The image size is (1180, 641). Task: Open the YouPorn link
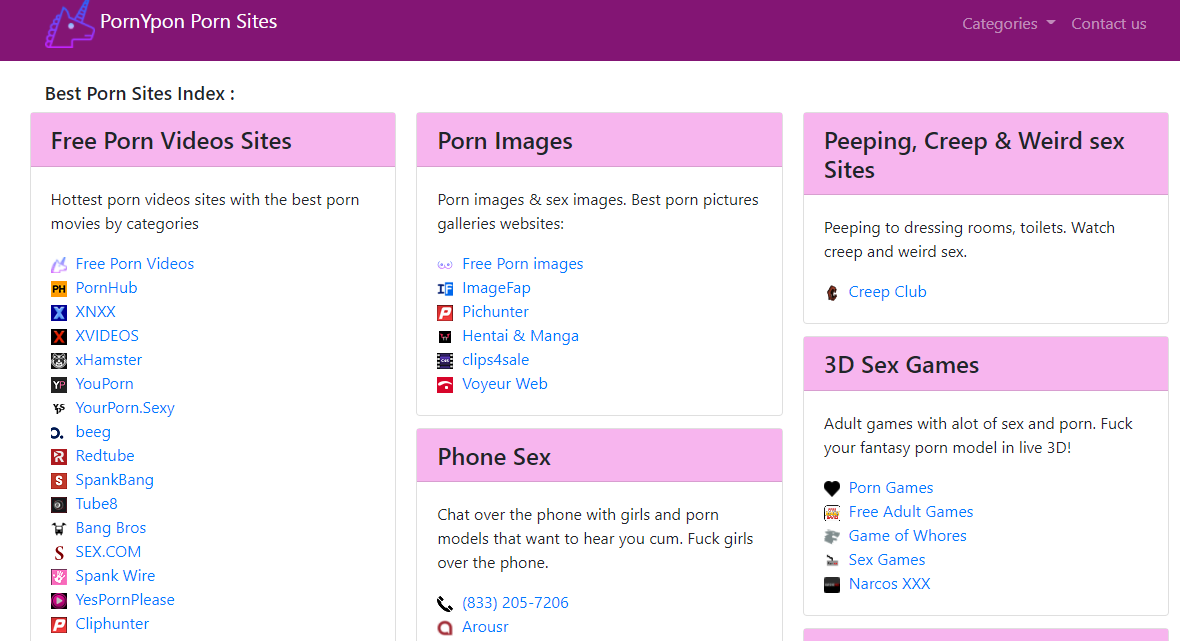point(105,384)
